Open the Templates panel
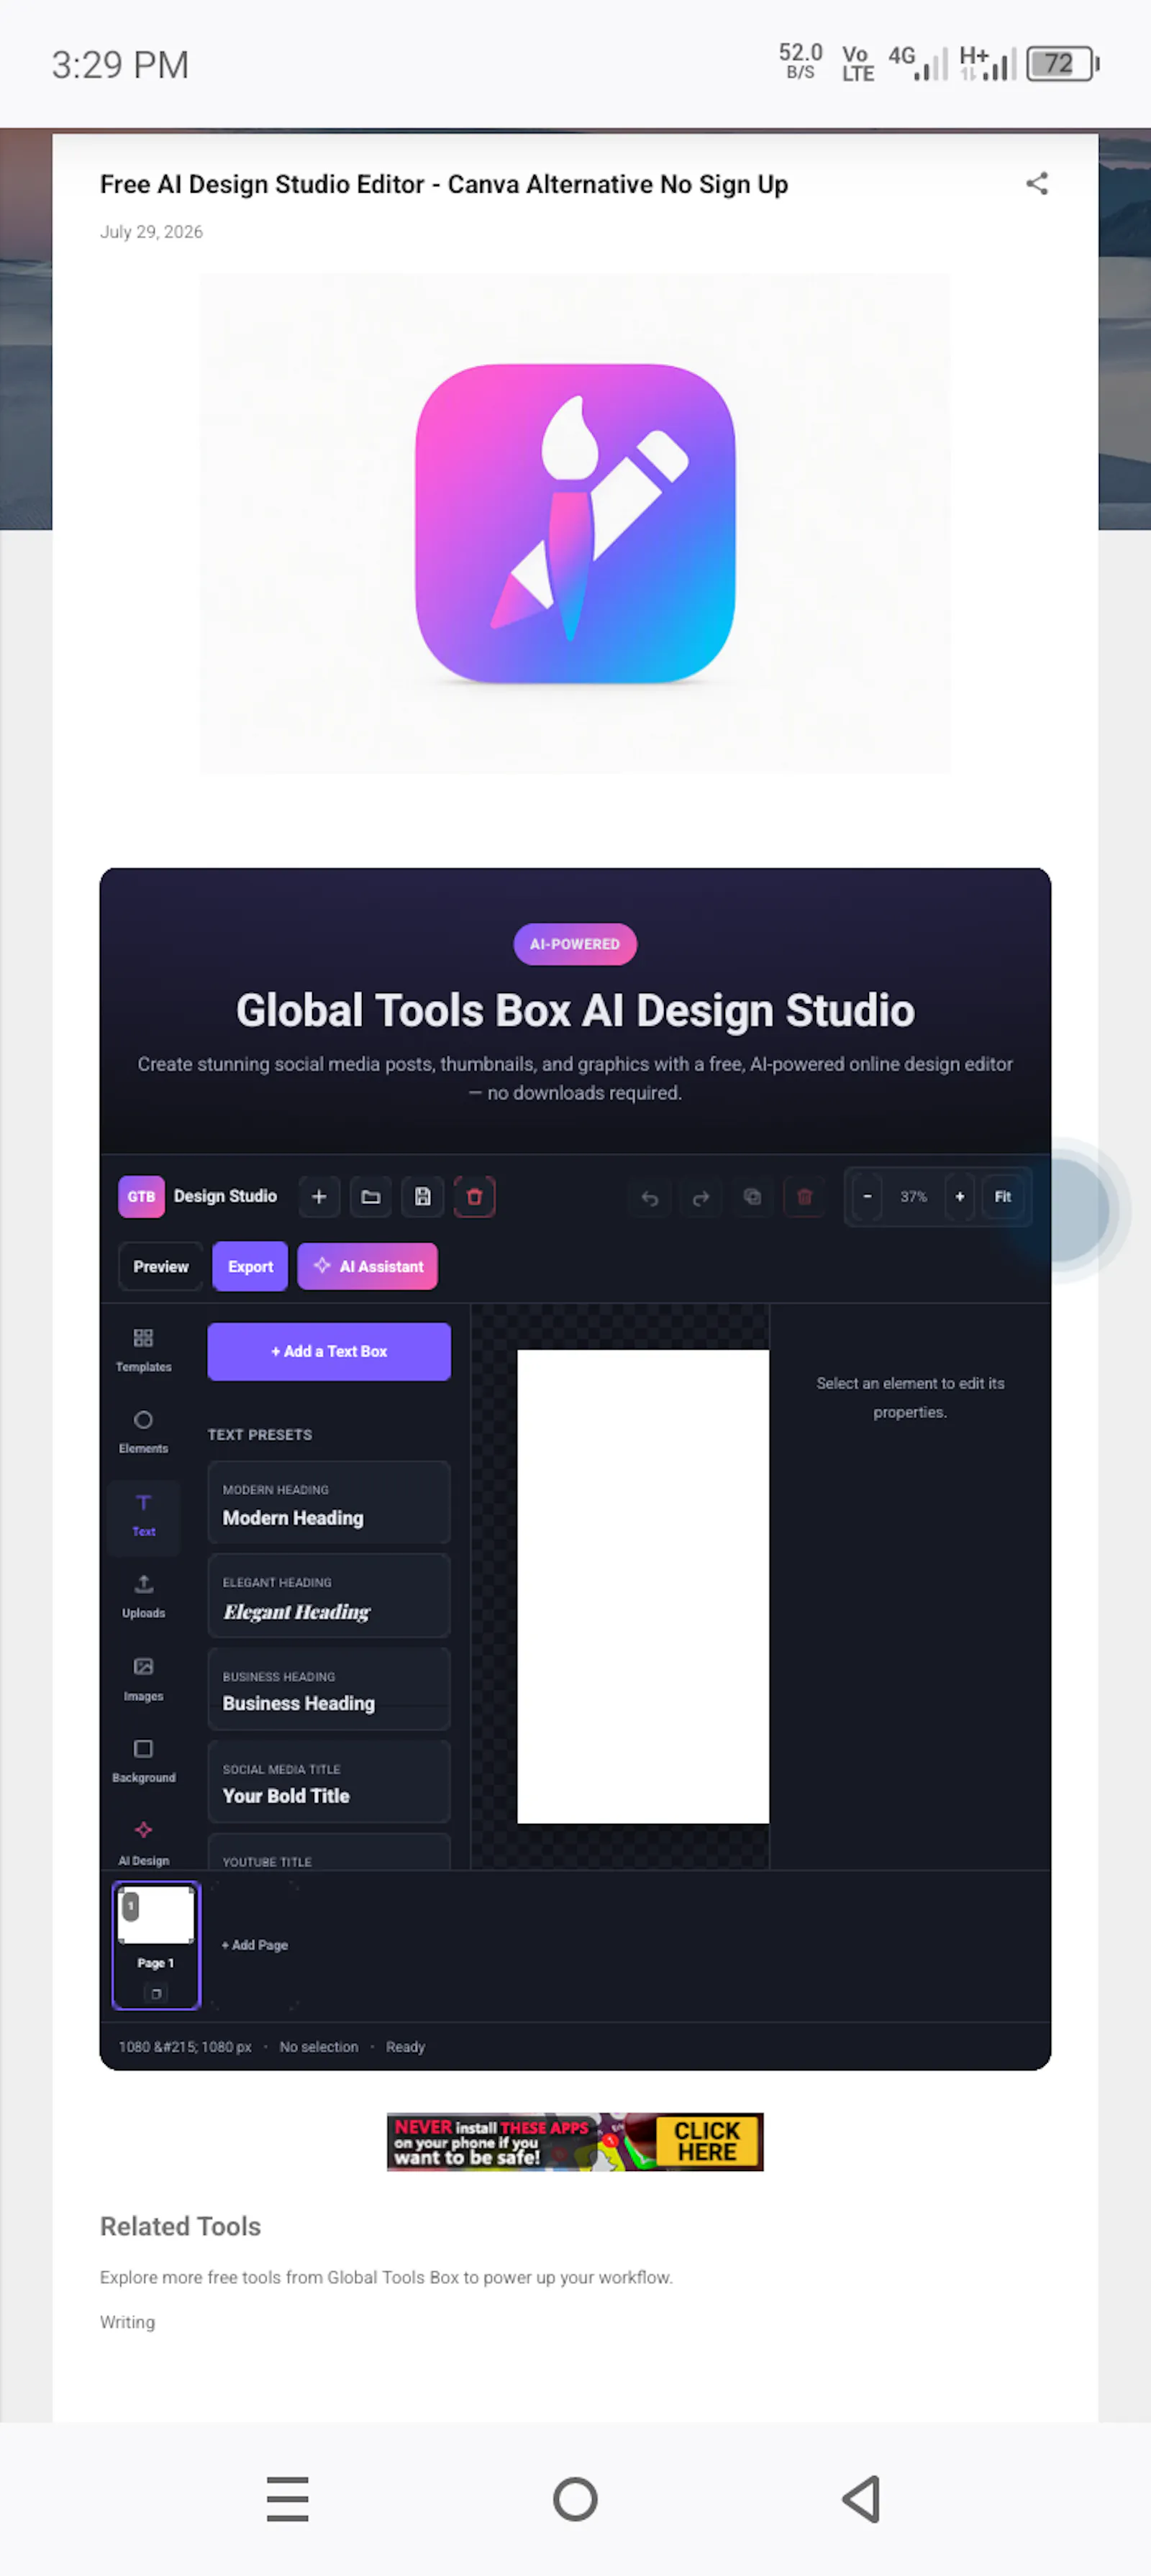This screenshot has height=2576, width=1151. [143, 1350]
